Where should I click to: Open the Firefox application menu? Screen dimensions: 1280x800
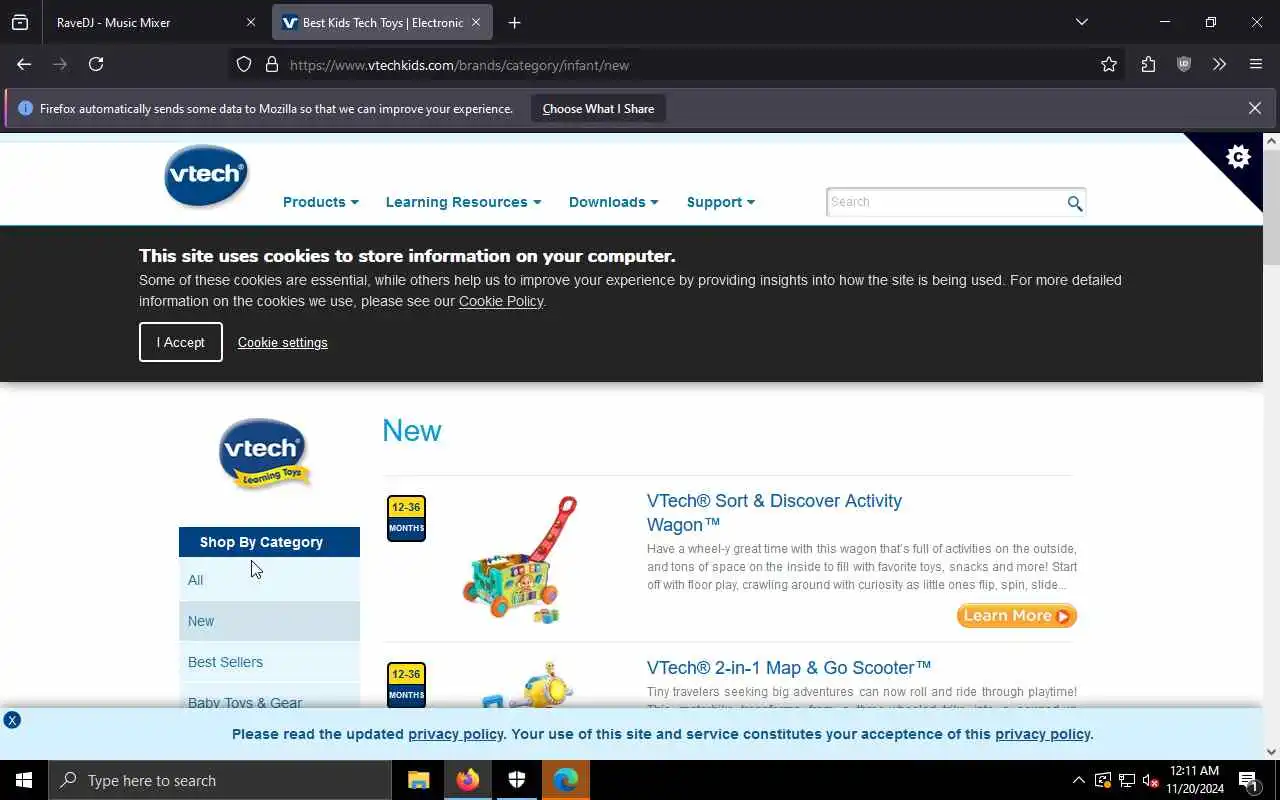1256,65
